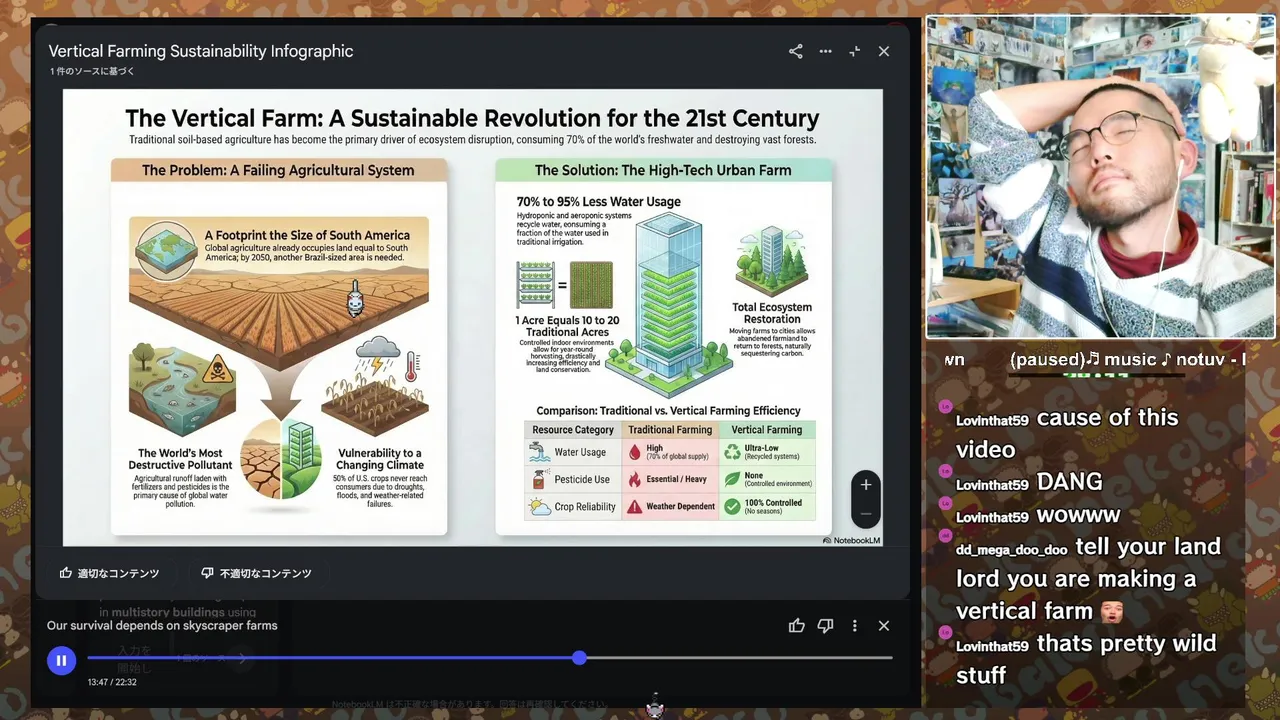Pause the audio overview playback
This screenshot has width=1280, height=720.
61,660
